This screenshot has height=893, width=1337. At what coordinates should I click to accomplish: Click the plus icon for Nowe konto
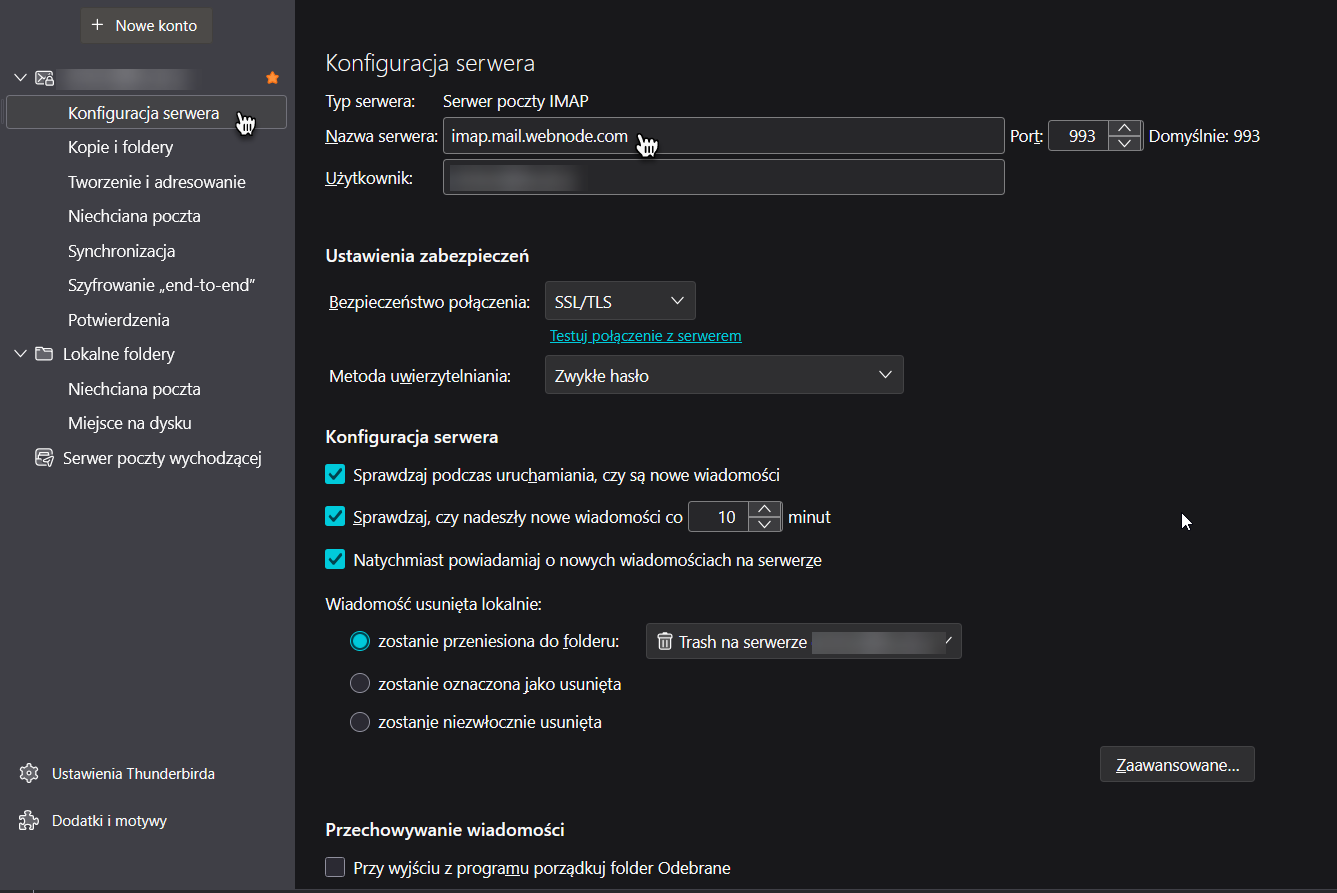click(97, 25)
